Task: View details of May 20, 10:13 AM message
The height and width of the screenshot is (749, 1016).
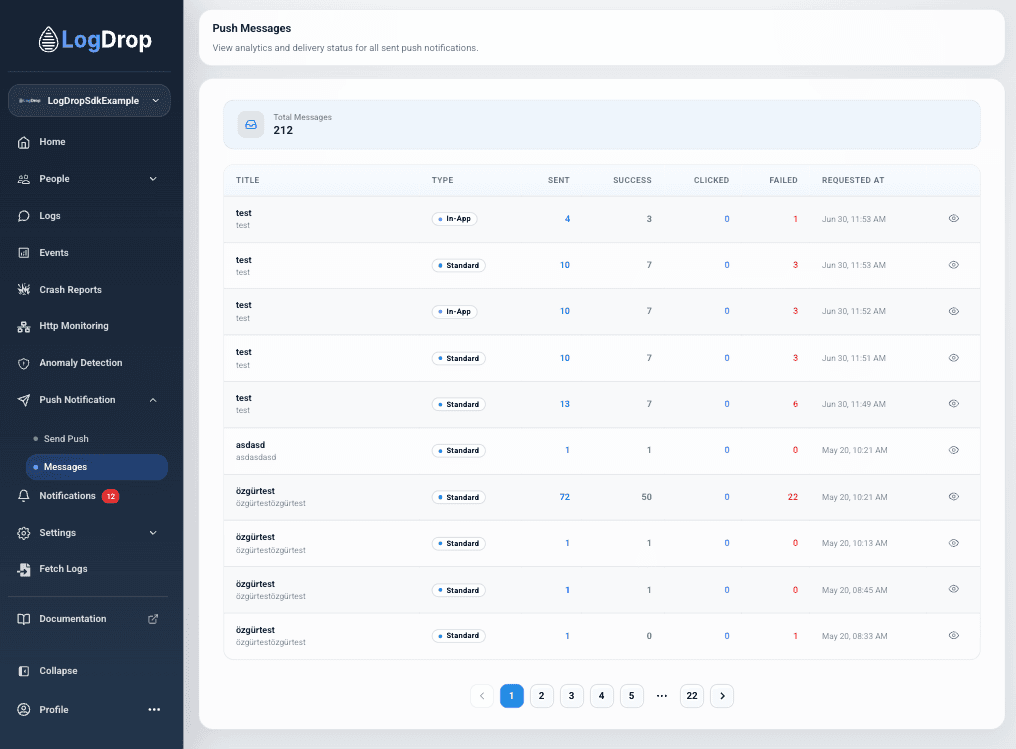Action: [954, 543]
